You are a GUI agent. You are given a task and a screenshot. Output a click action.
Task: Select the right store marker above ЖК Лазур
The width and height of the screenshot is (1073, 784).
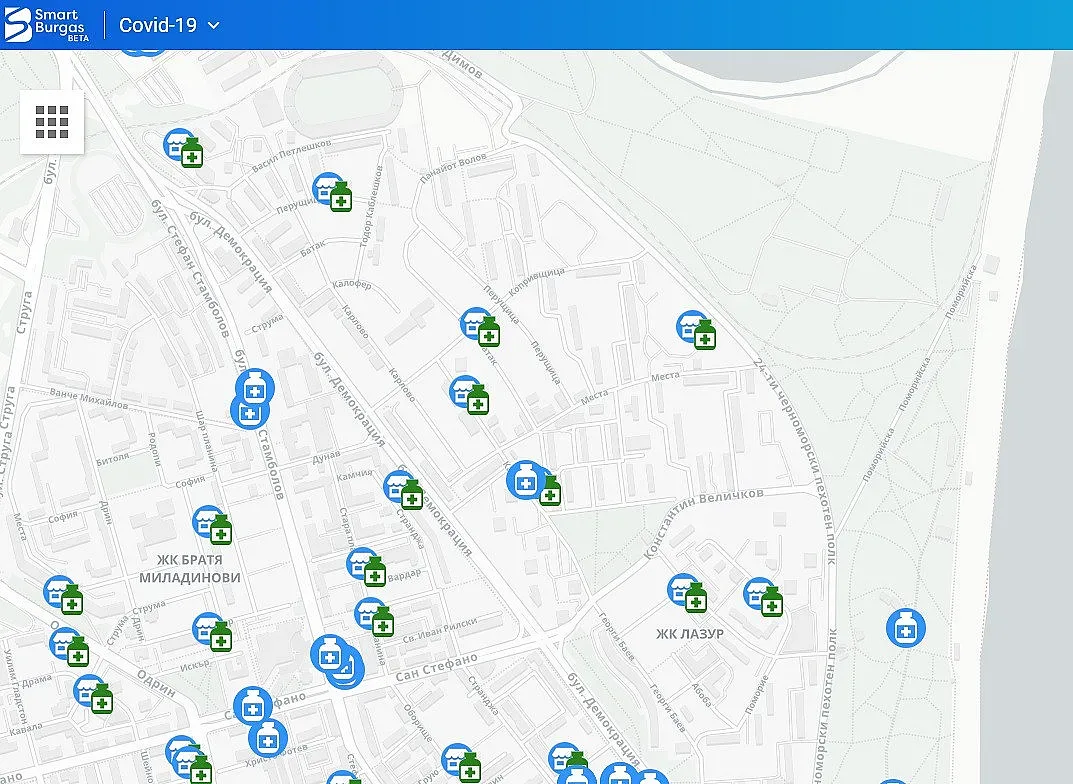[x=763, y=596]
